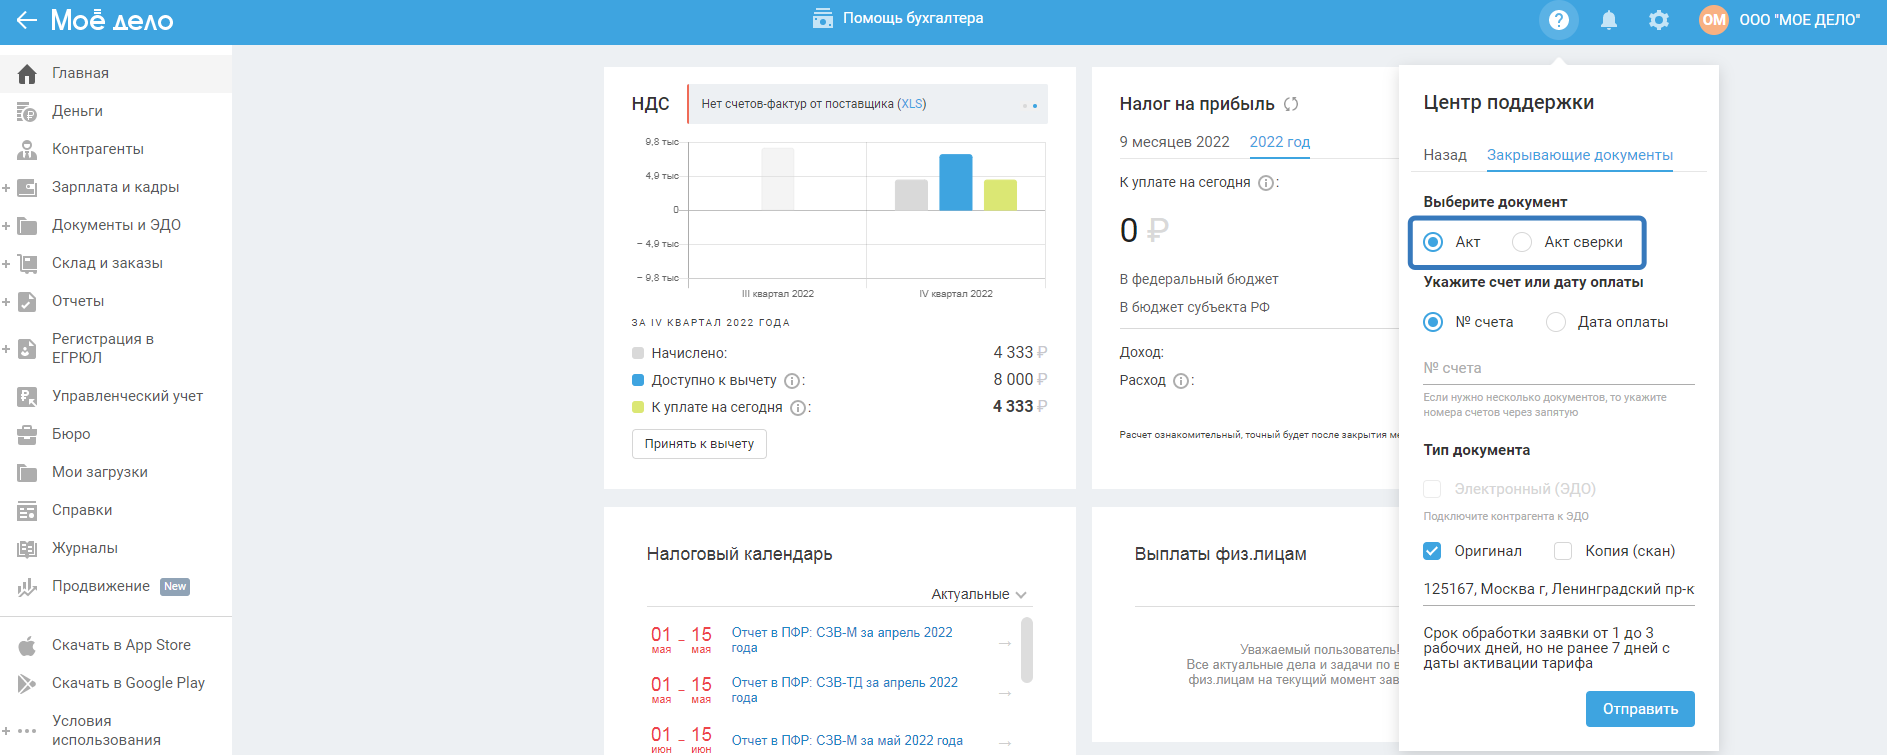Viewport: 1887px width, 755px height.
Task: Click the № счета input field
Action: (1557, 368)
